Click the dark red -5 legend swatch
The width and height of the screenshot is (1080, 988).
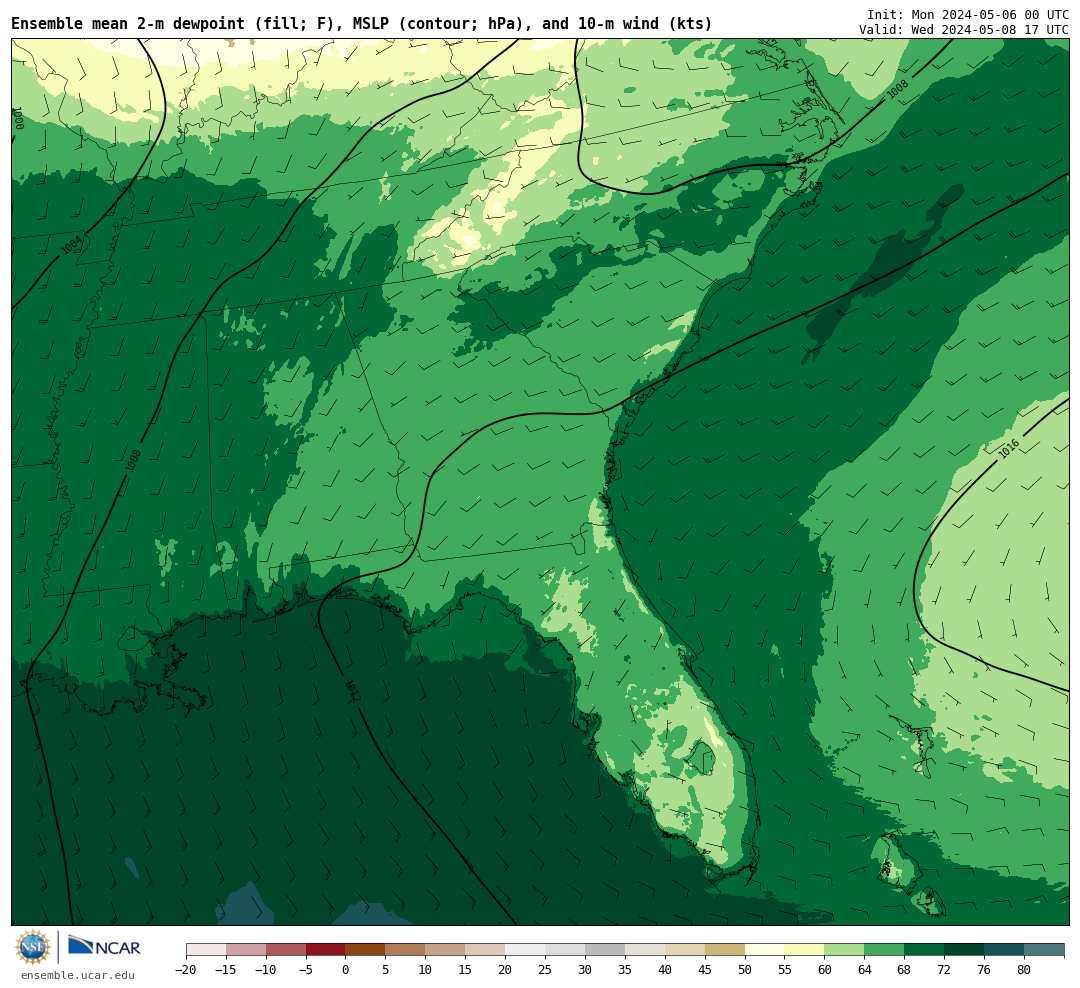coord(325,950)
